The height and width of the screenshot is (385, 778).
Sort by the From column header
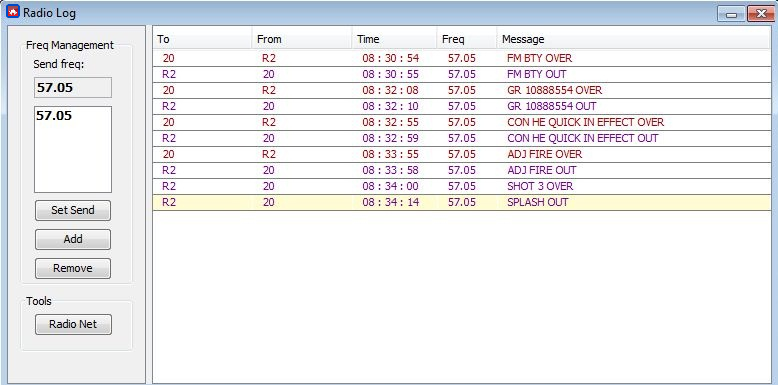(x=302, y=39)
